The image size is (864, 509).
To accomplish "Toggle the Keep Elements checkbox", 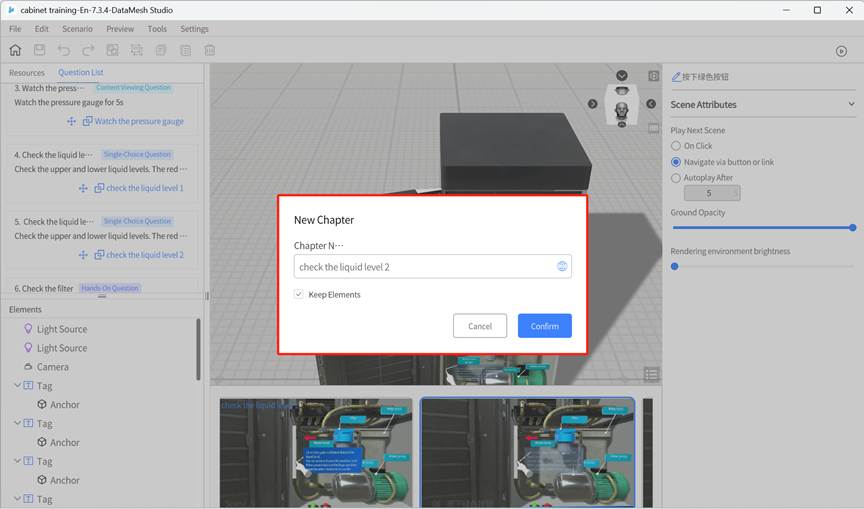I will coord(299,295).
